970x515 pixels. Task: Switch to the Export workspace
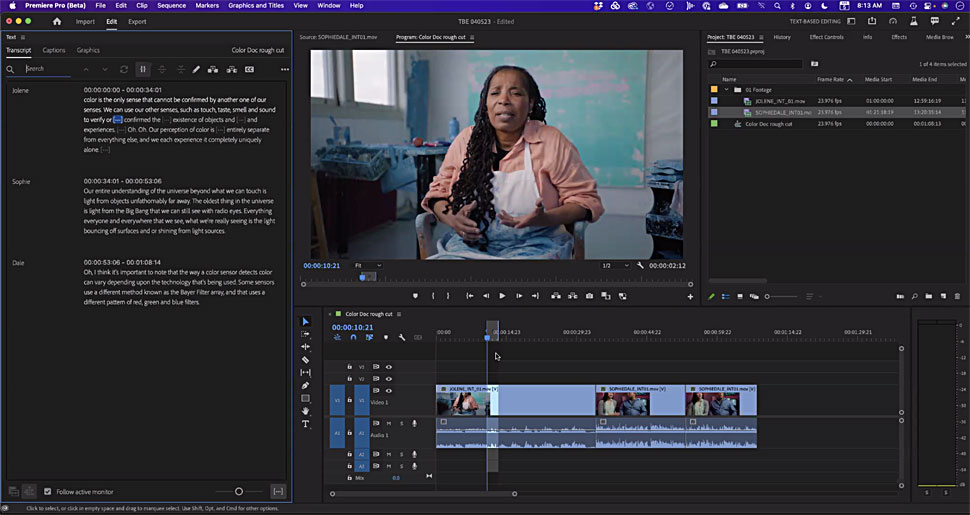coord(137,22)
